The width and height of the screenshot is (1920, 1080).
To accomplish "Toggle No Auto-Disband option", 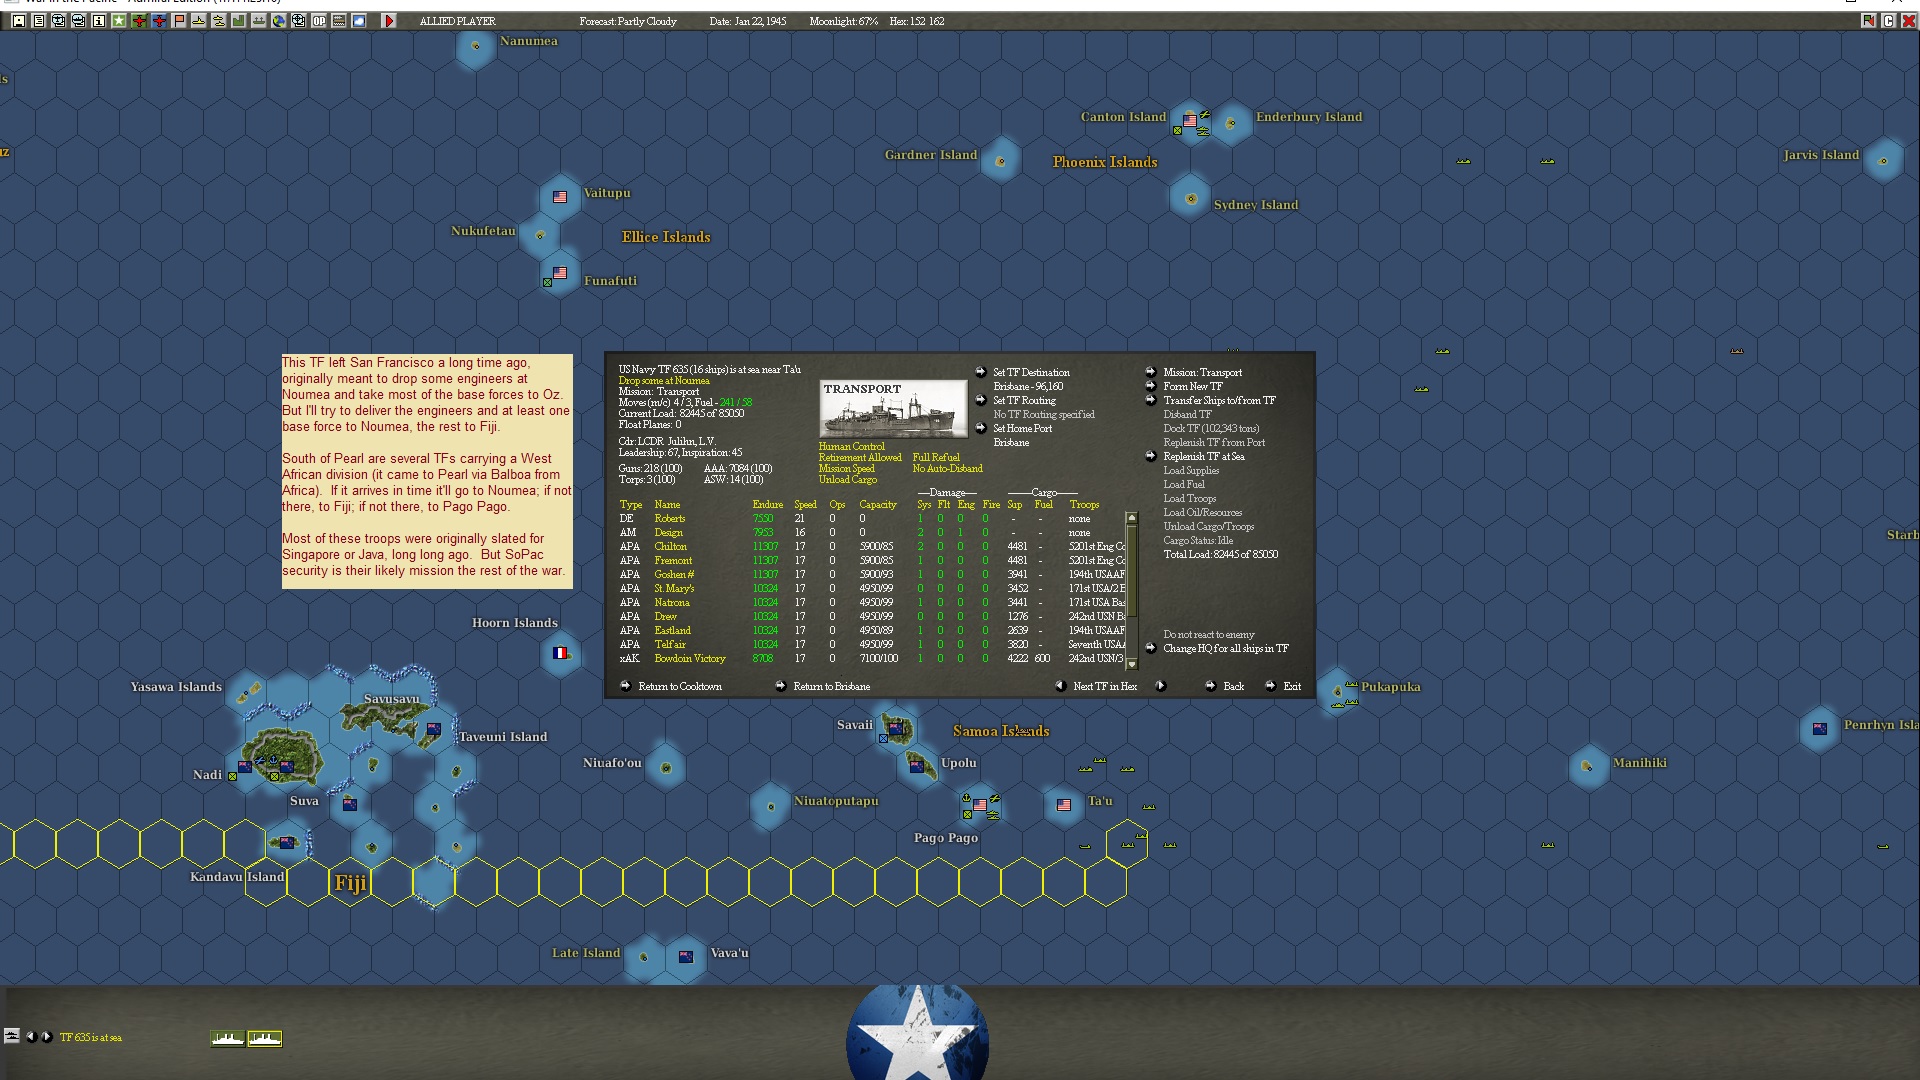I will click(946, 469).
